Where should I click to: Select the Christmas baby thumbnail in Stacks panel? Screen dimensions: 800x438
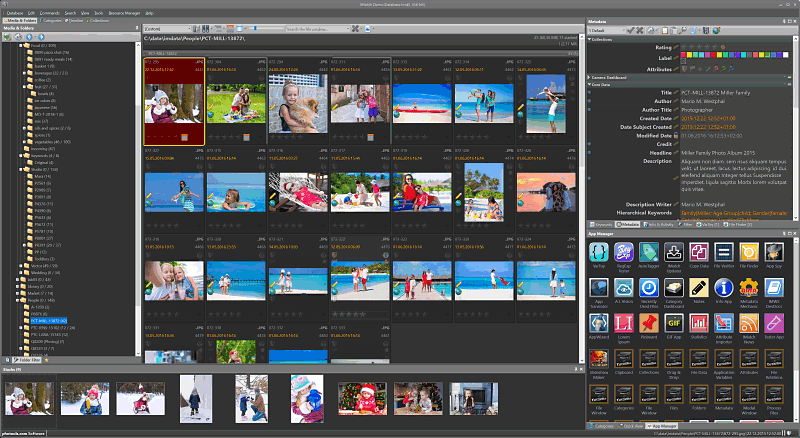362,398
